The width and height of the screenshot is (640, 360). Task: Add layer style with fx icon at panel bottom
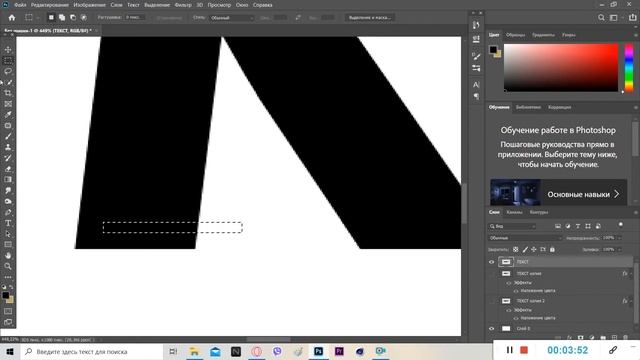569,338
